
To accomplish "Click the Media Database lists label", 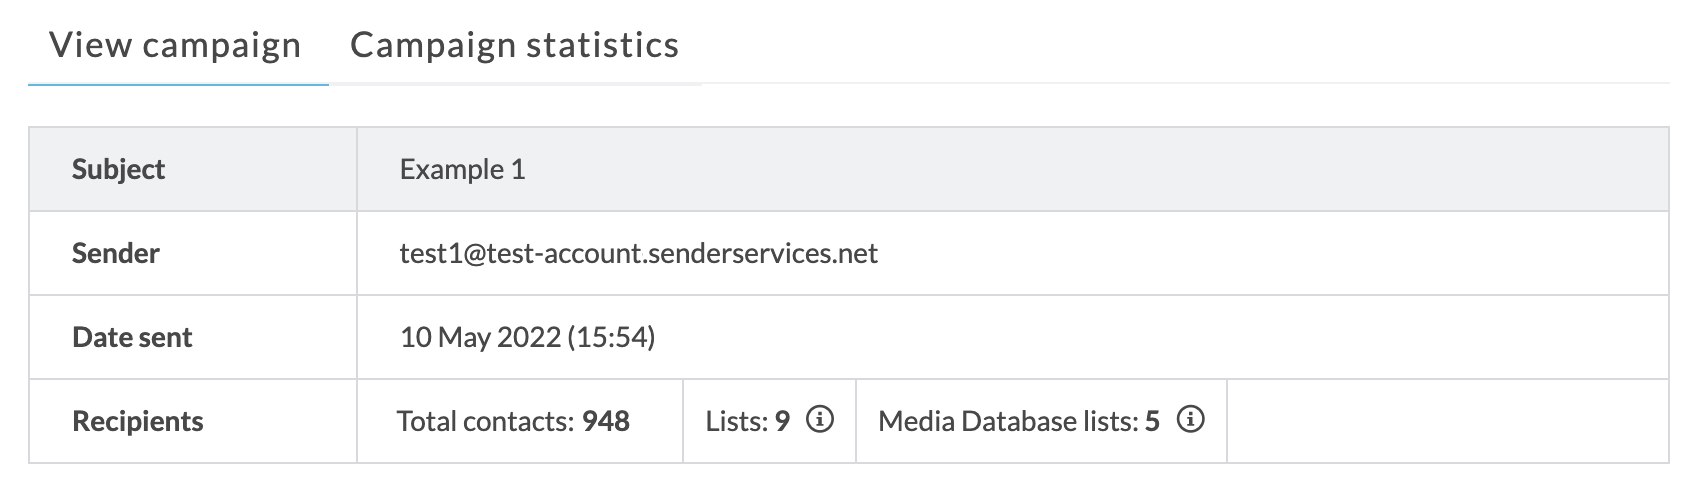I will pos(1008,421).
